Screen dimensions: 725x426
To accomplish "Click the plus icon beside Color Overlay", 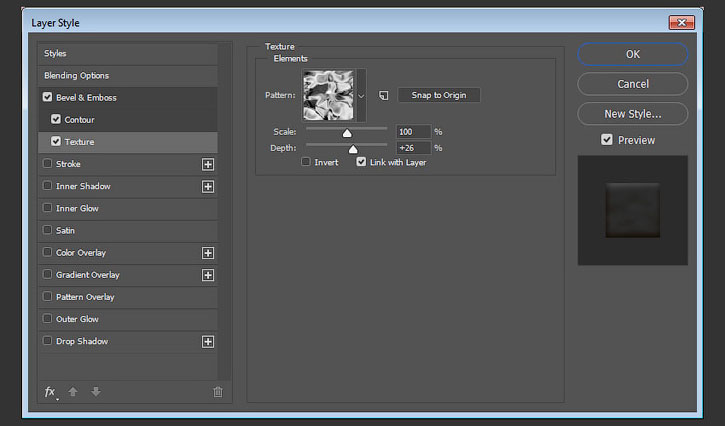I will click(208, 253).
